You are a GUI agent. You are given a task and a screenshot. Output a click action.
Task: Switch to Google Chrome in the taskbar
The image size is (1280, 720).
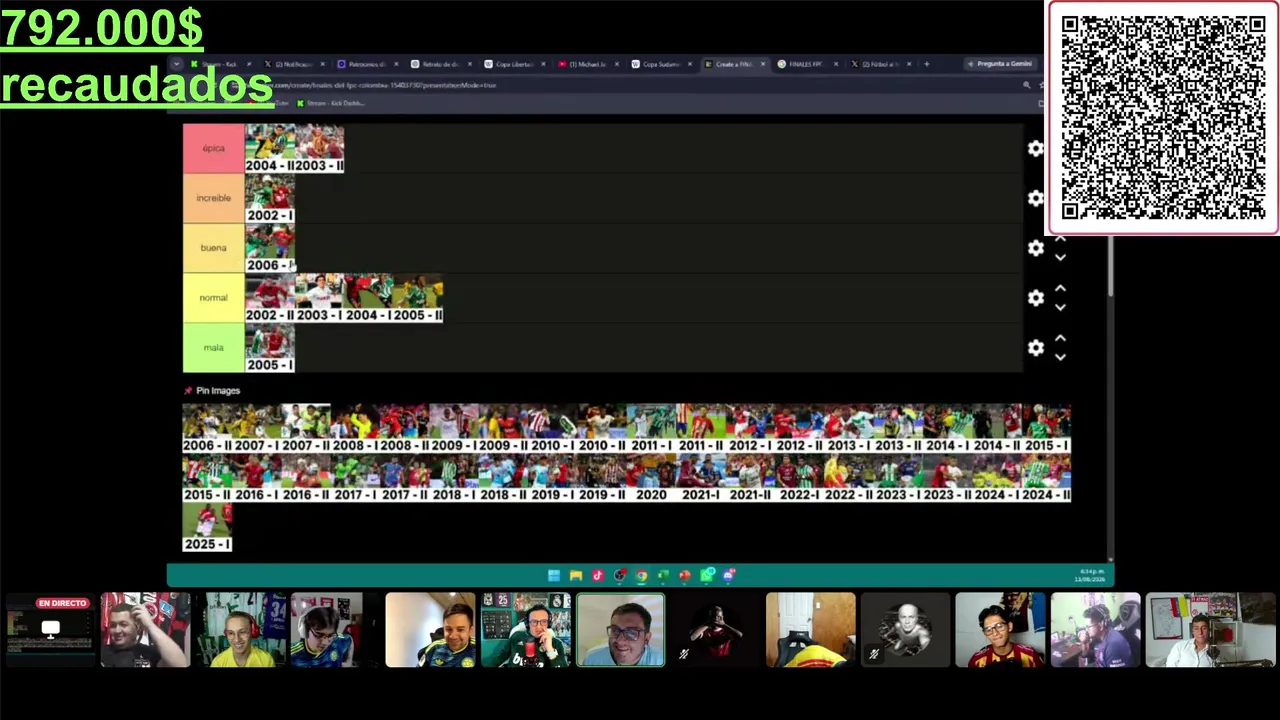[641, 575]
